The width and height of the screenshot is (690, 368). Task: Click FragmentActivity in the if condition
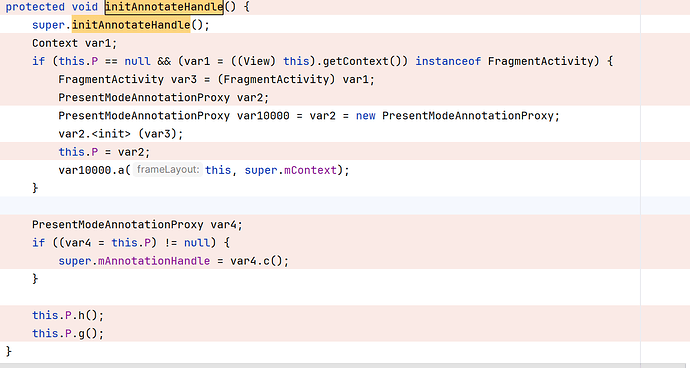540,61
